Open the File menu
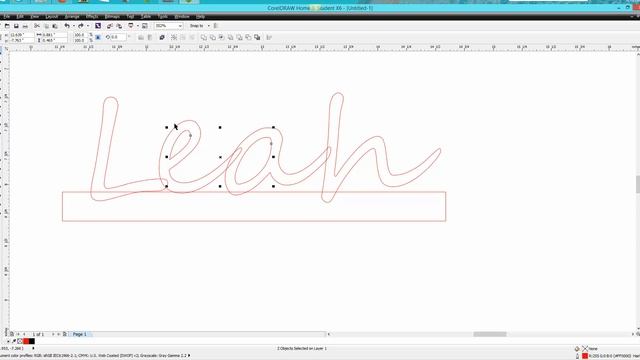 [7, 17]
